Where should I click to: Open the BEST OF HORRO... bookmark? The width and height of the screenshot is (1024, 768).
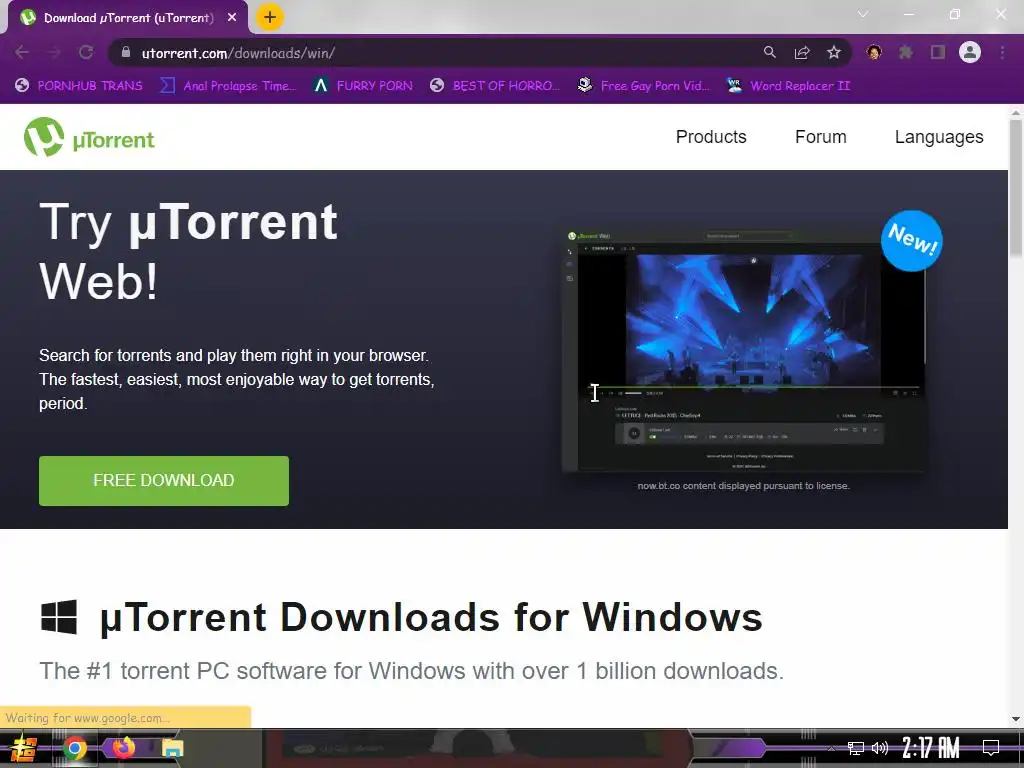pos(495,86)
